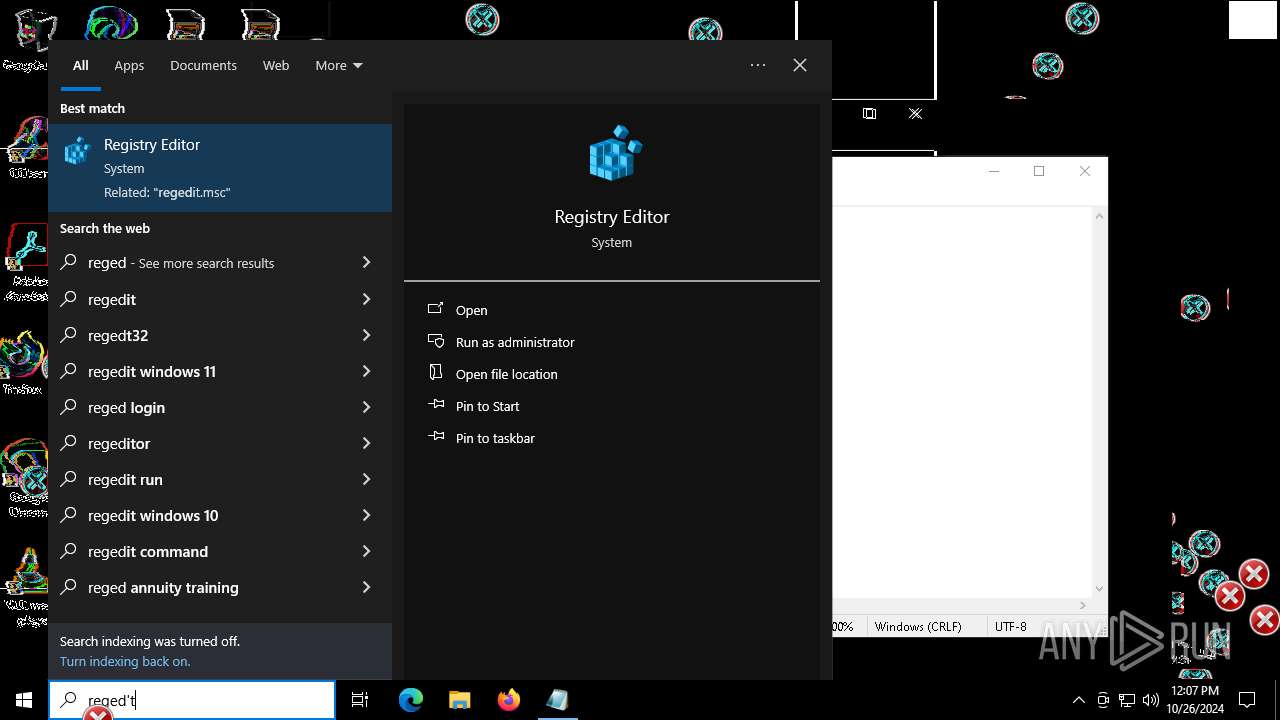Viewport: 1280px width, 720px height.
Task: Click Notepad's vertical scrollbar up arrow
Action: tap(1100, 215)
